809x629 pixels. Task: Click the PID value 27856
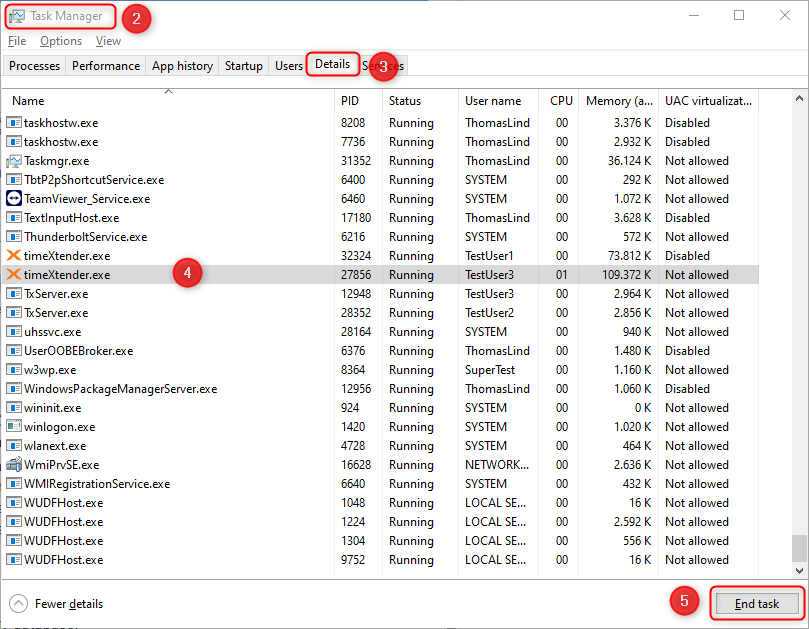[x=356, y=275]
